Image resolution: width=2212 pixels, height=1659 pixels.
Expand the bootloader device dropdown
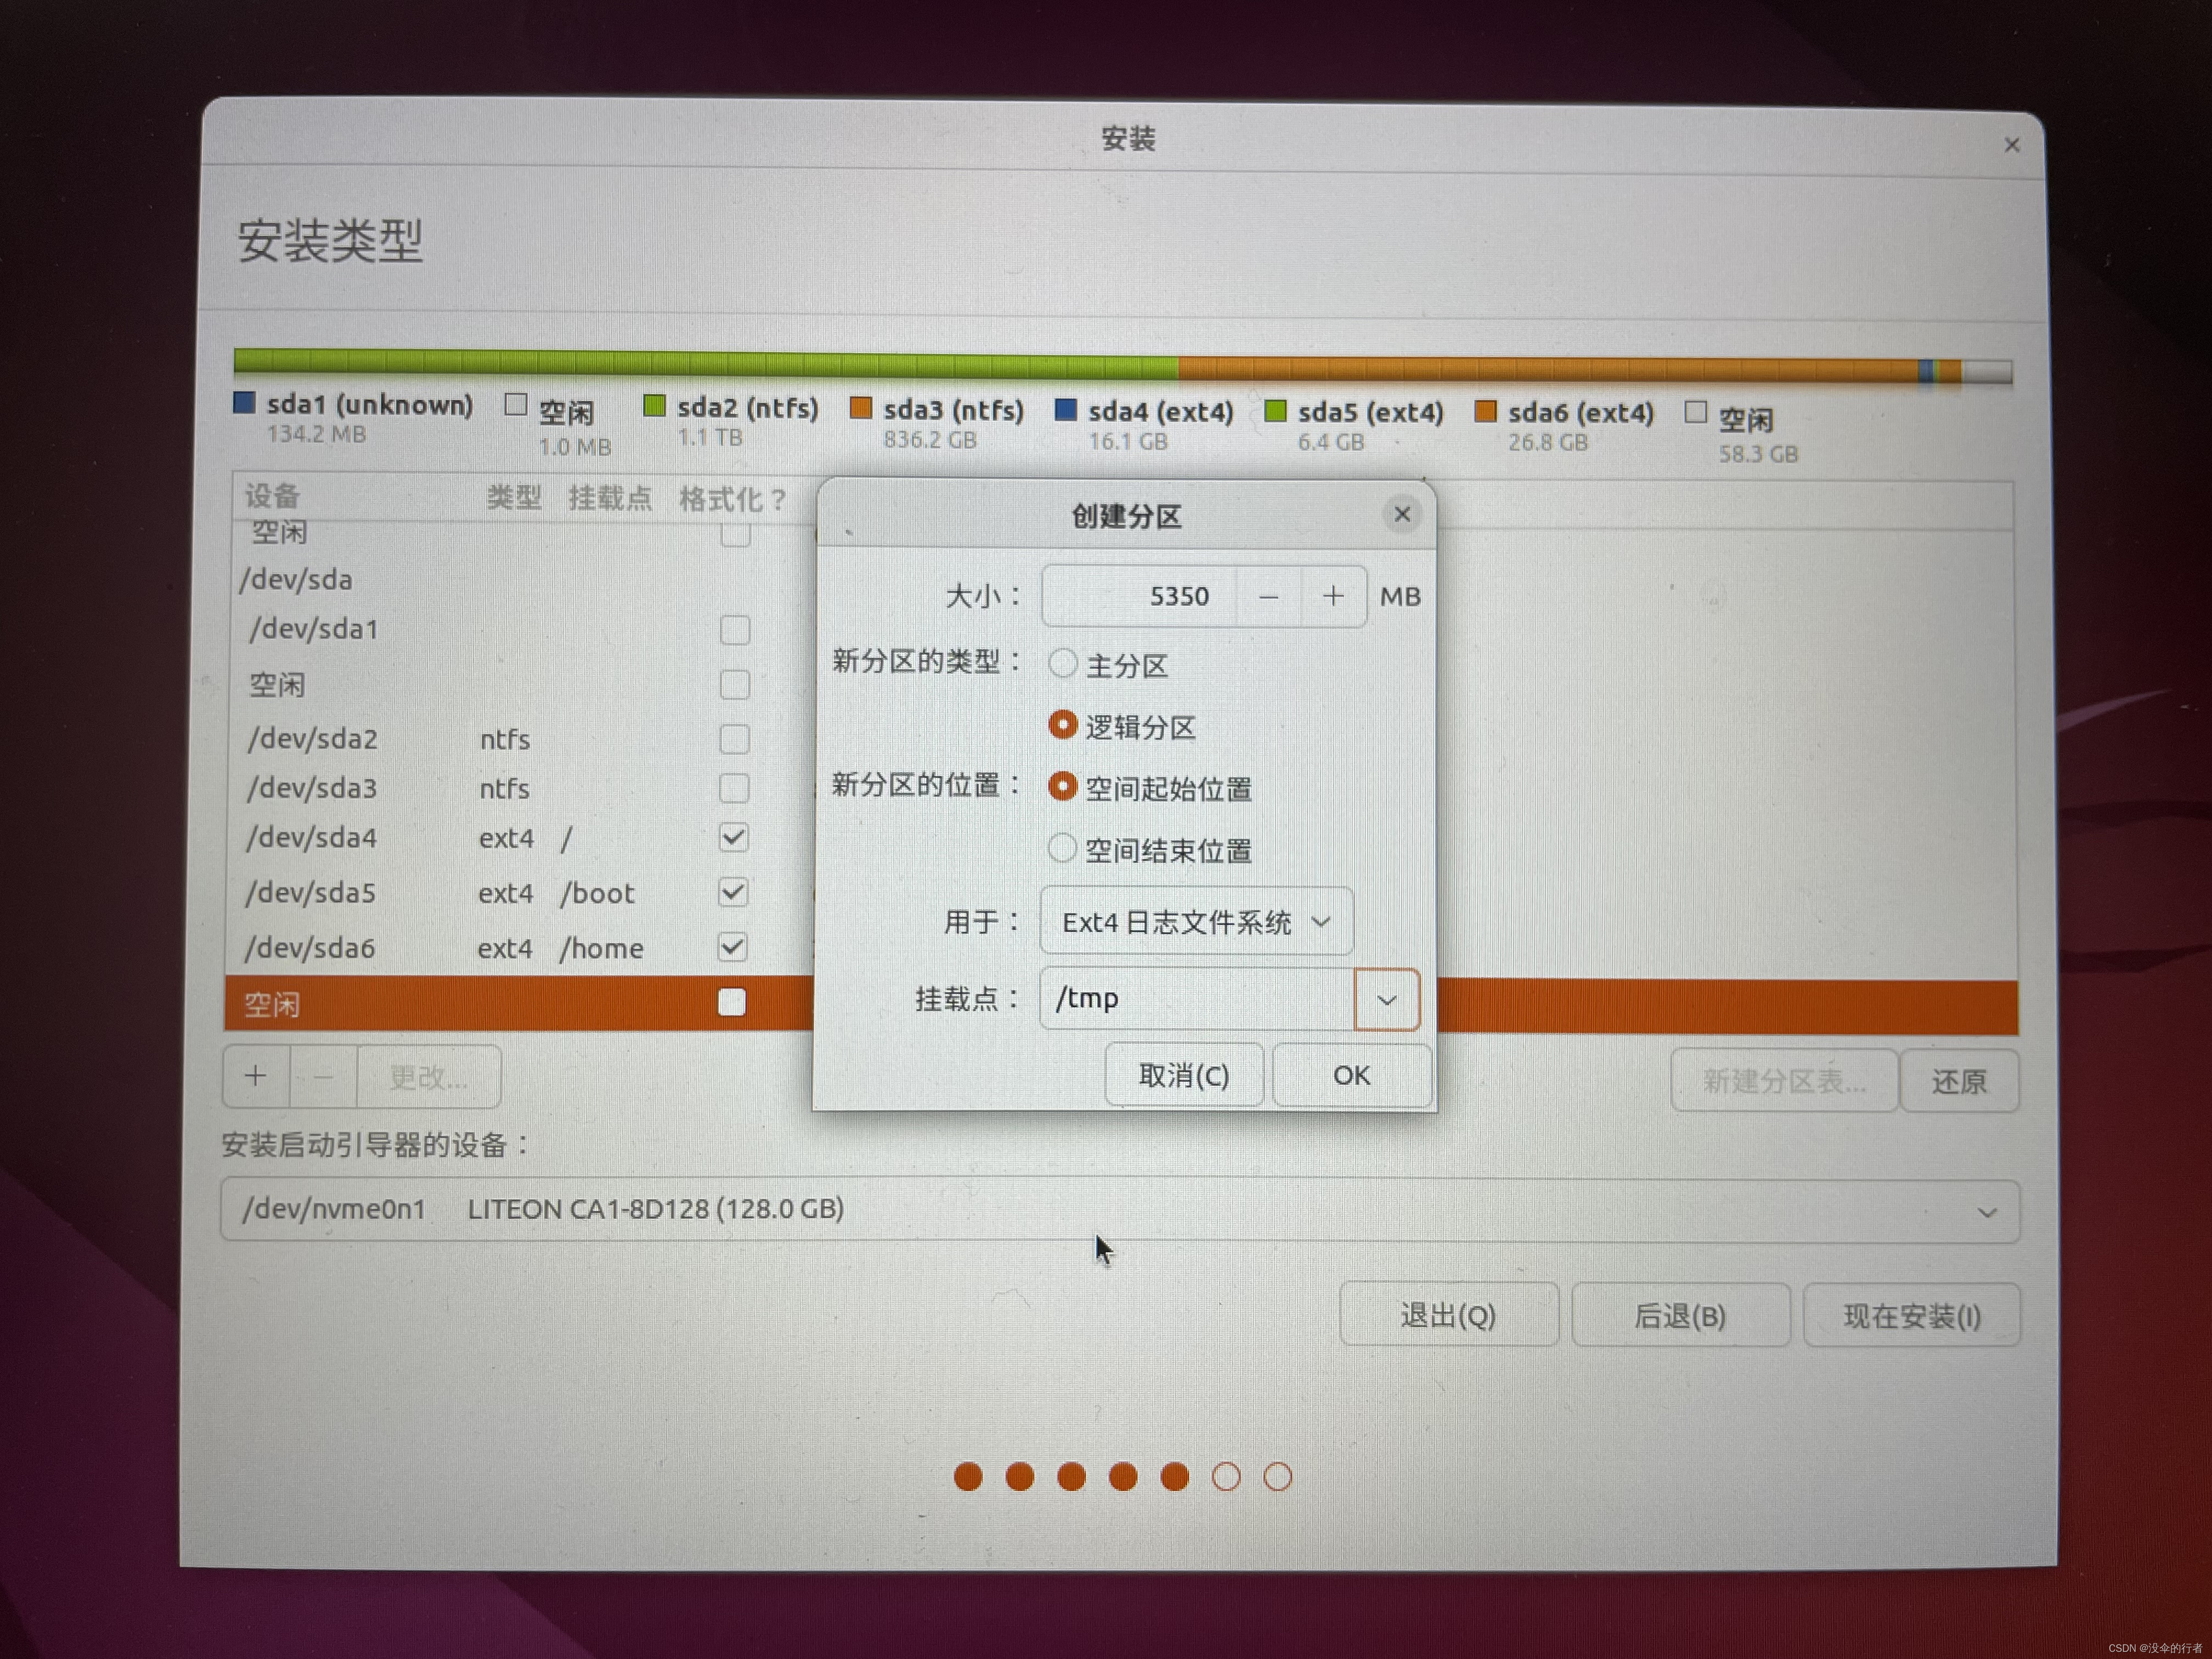pyautogui.click(x=1986, y=1212)
